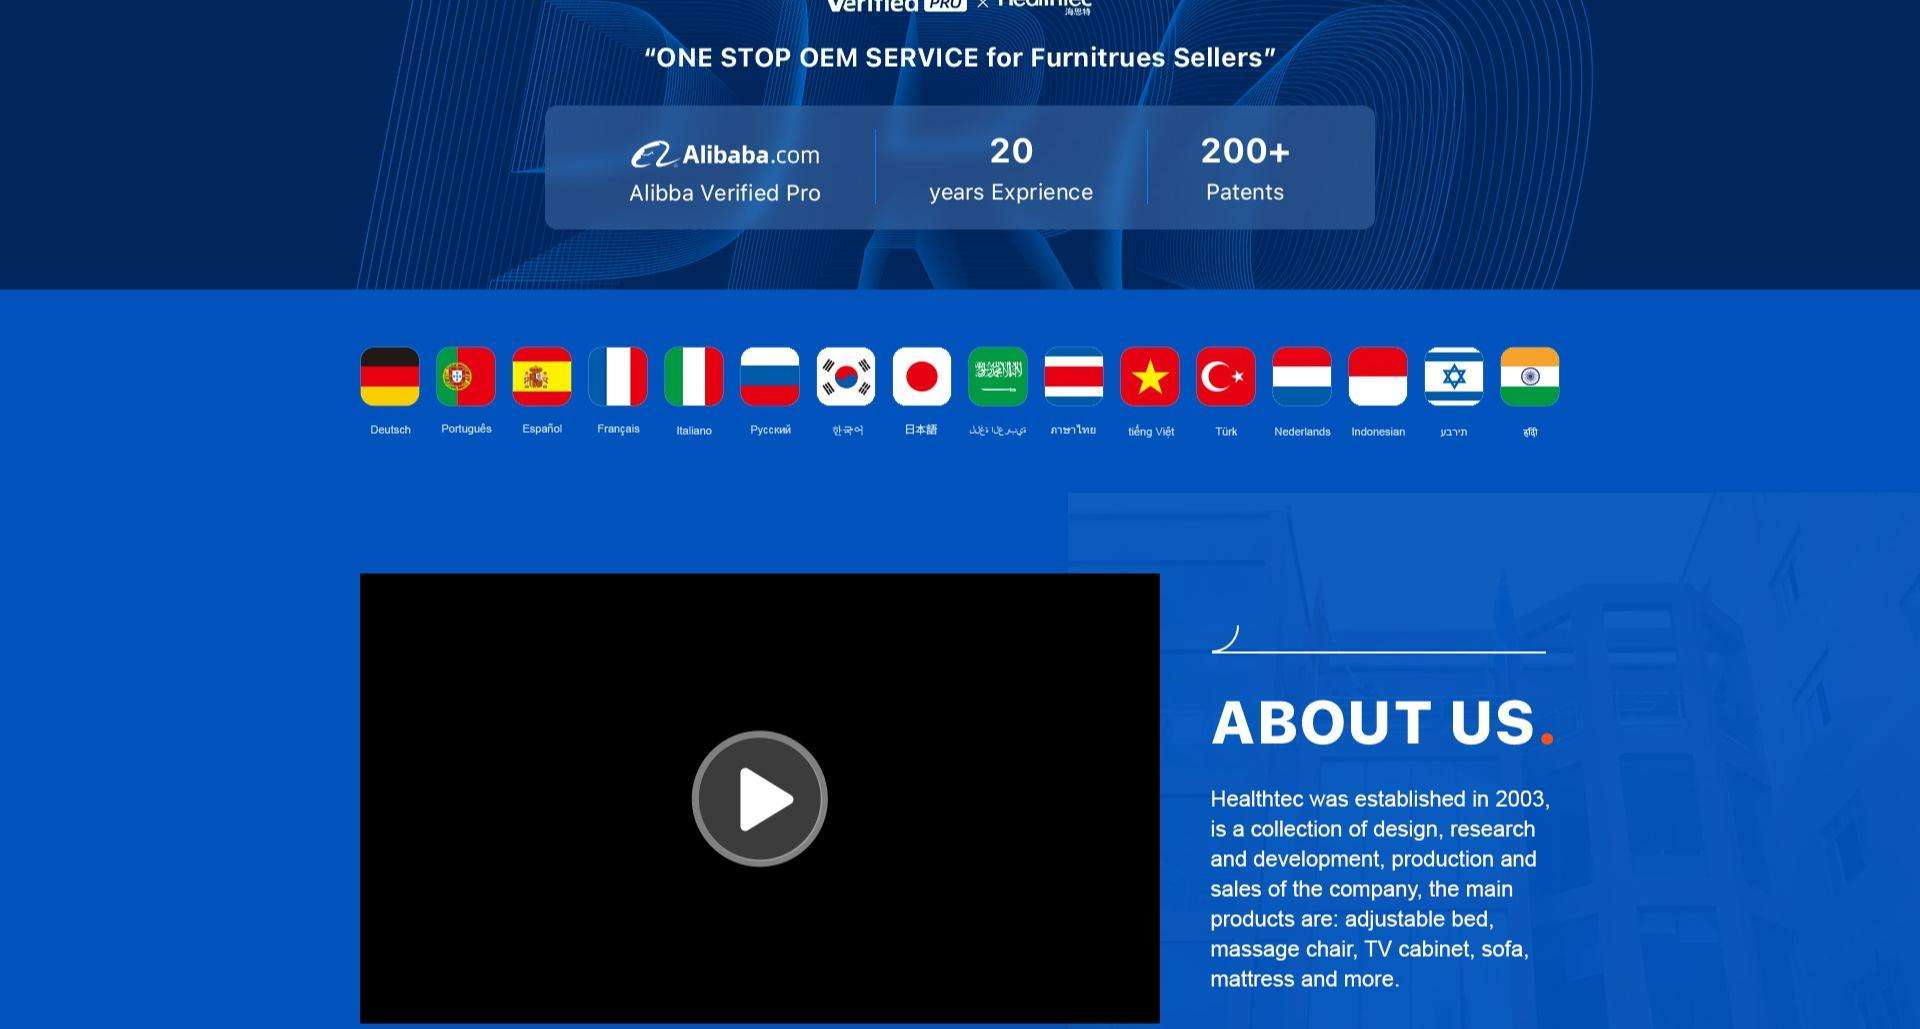Pick the French flag icon
Image resolution: width=1920 pixels, height=1029 pixels.
(618, 377)
